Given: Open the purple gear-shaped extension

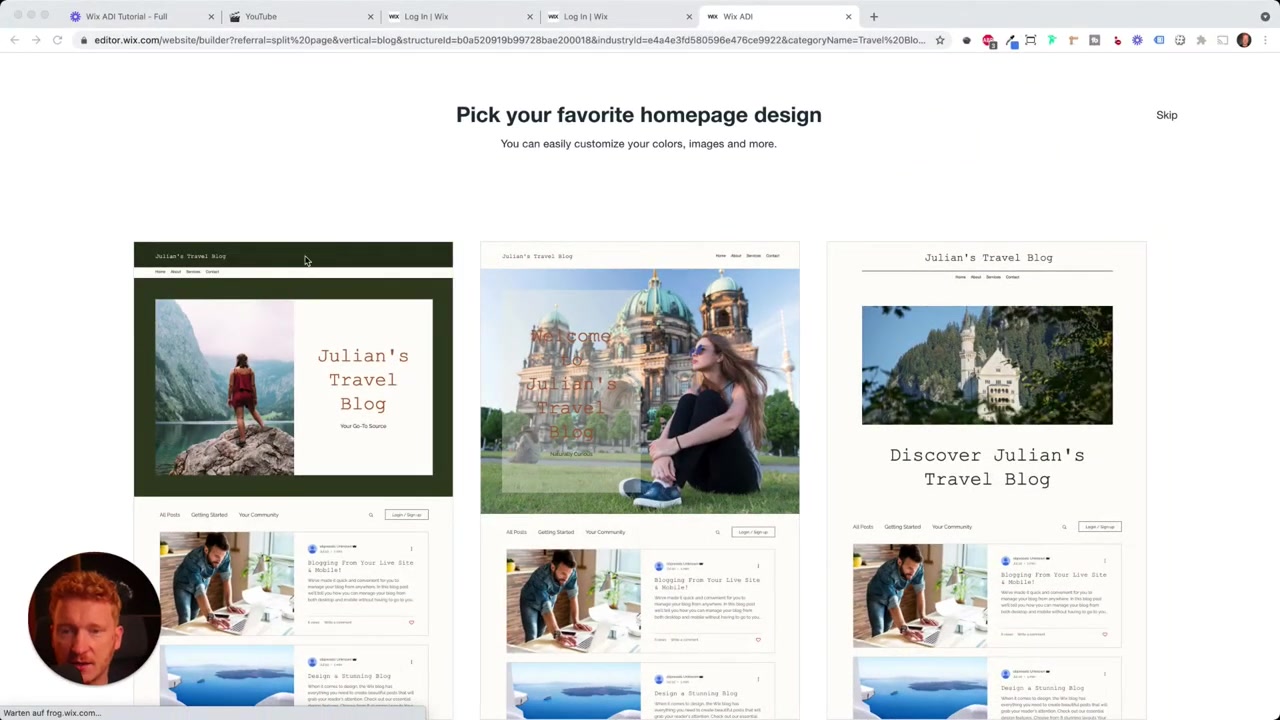Looking at the screenshot, I should [1137, 40].
